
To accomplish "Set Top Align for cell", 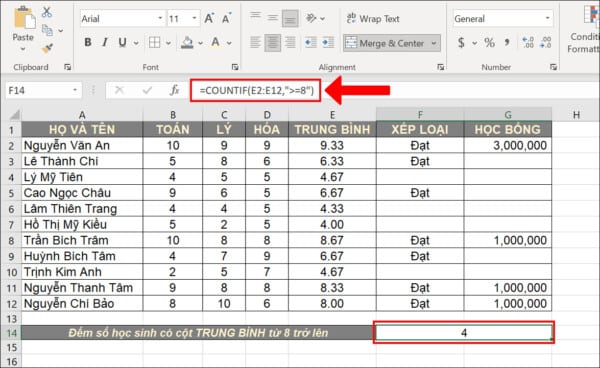I will 255,17.
